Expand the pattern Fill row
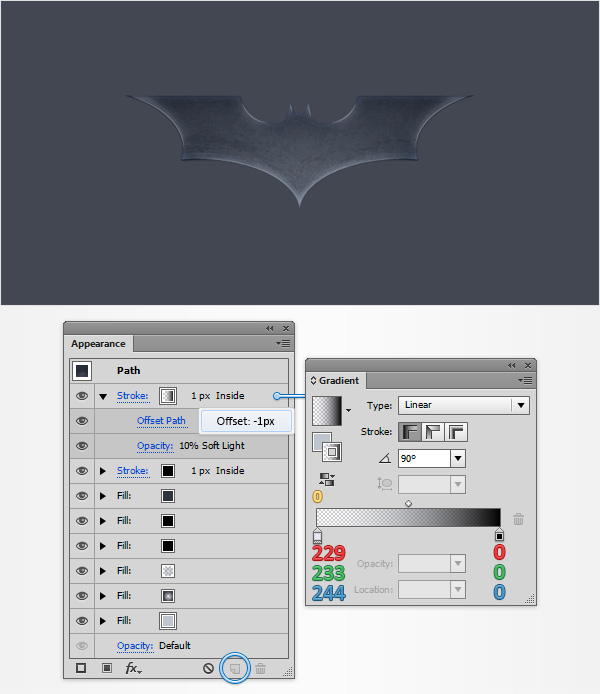 click(x=103, y=571)
